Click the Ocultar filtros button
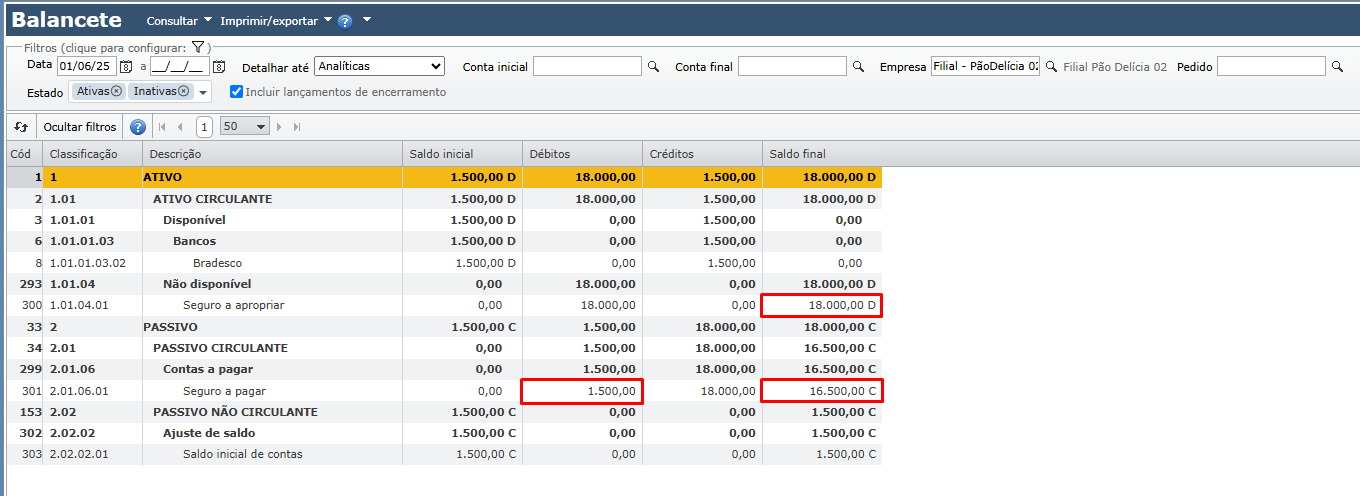Screen dimensions: 1360x496 point(80,127)
